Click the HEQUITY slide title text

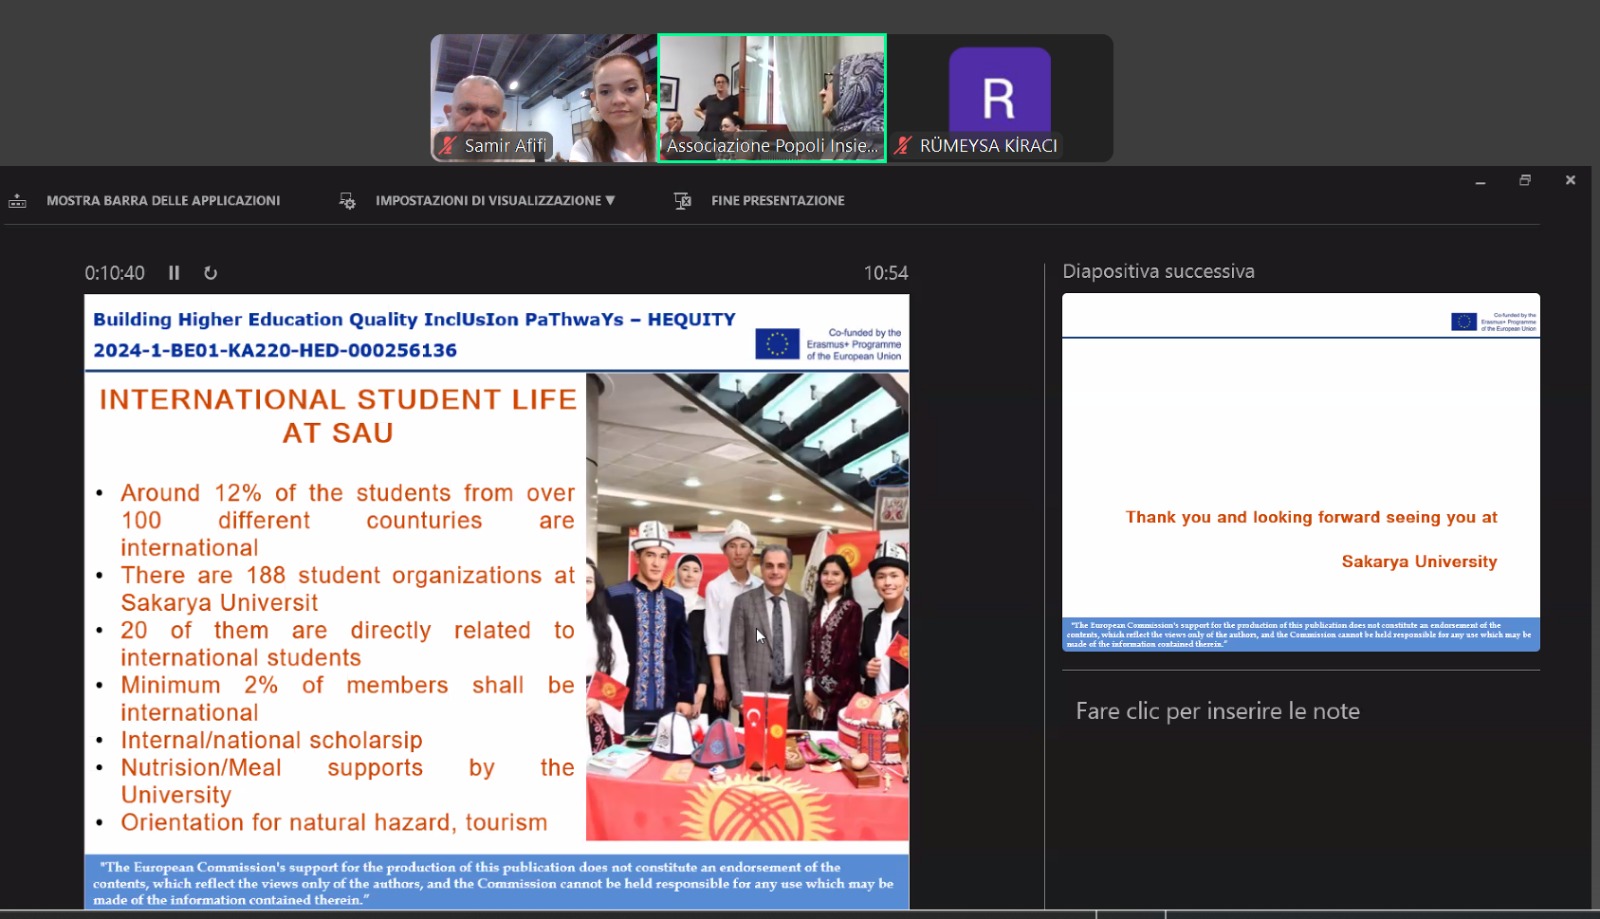click(414, 319)
